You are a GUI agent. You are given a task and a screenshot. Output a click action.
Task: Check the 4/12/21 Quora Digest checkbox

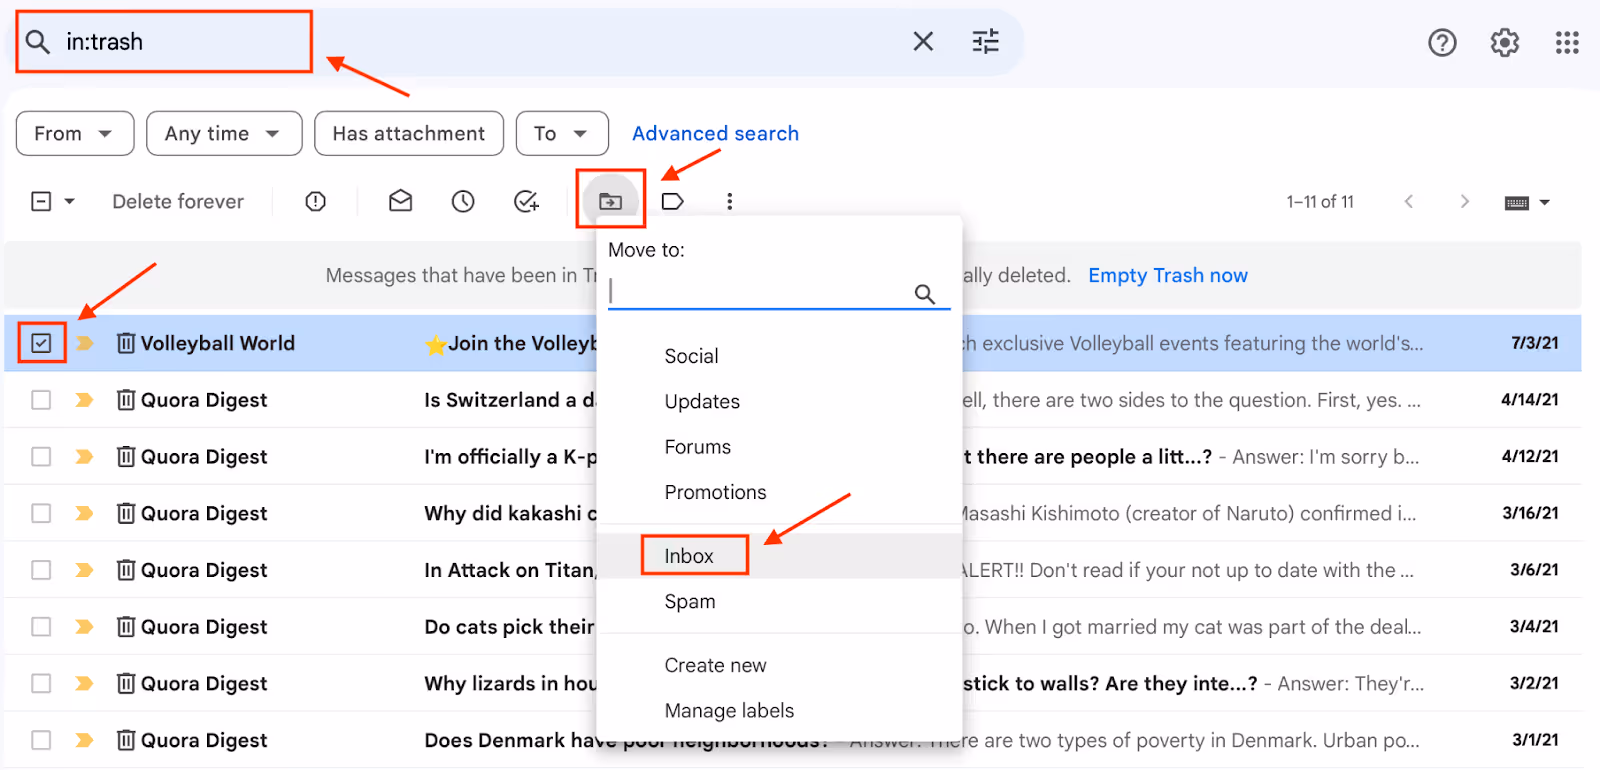pyautogui.click(x=41, y=457)
